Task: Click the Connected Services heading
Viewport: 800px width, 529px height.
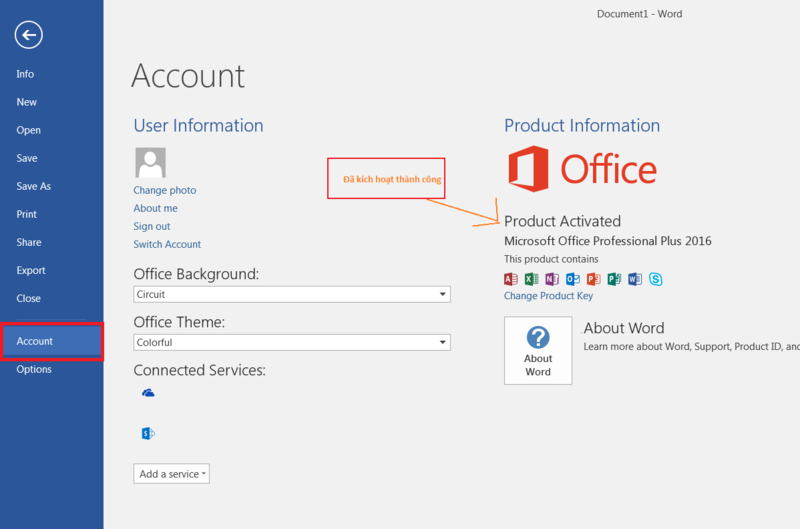Action: point(199,370)
